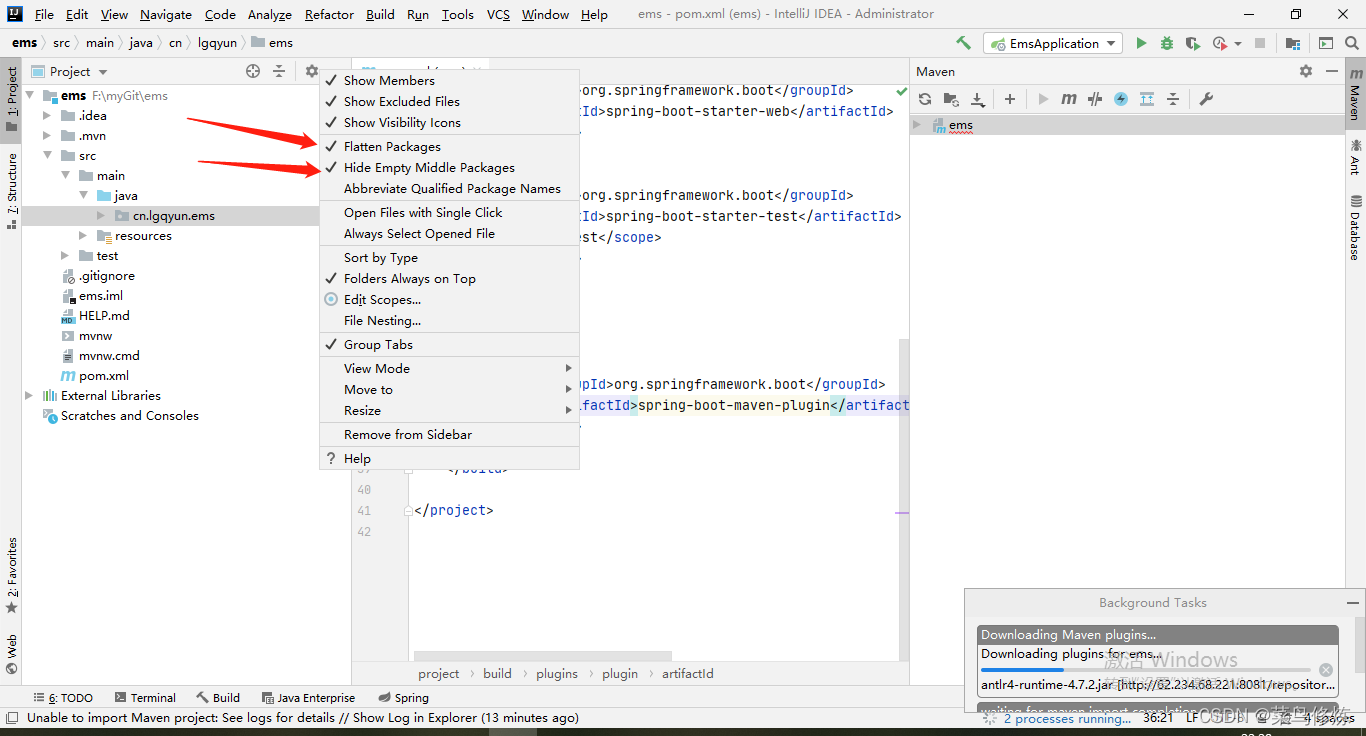
Task: Open Spring tool window
Action: click(x=404, y=698)
